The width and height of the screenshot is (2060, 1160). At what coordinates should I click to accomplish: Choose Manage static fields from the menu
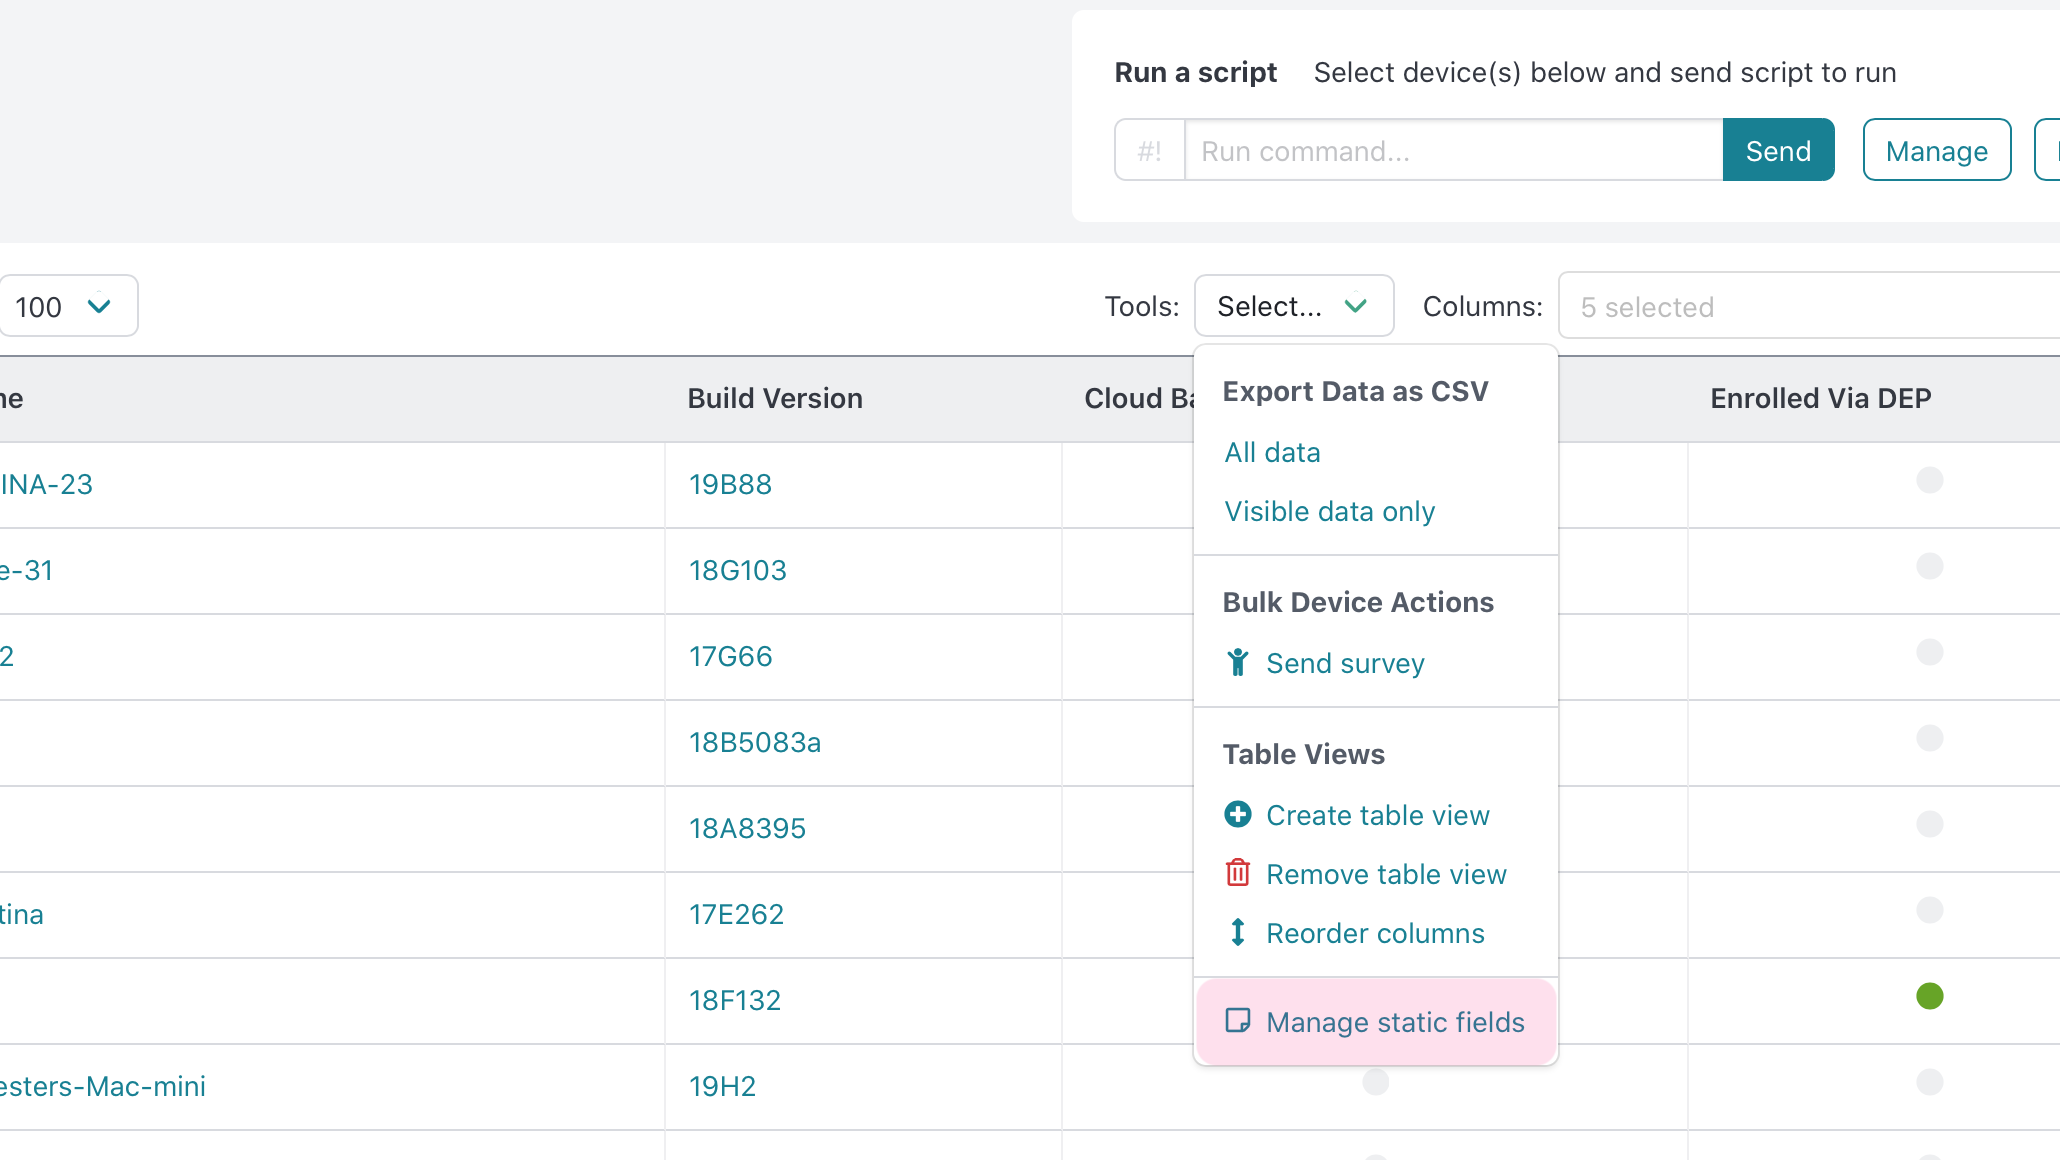[1395, 1021]
